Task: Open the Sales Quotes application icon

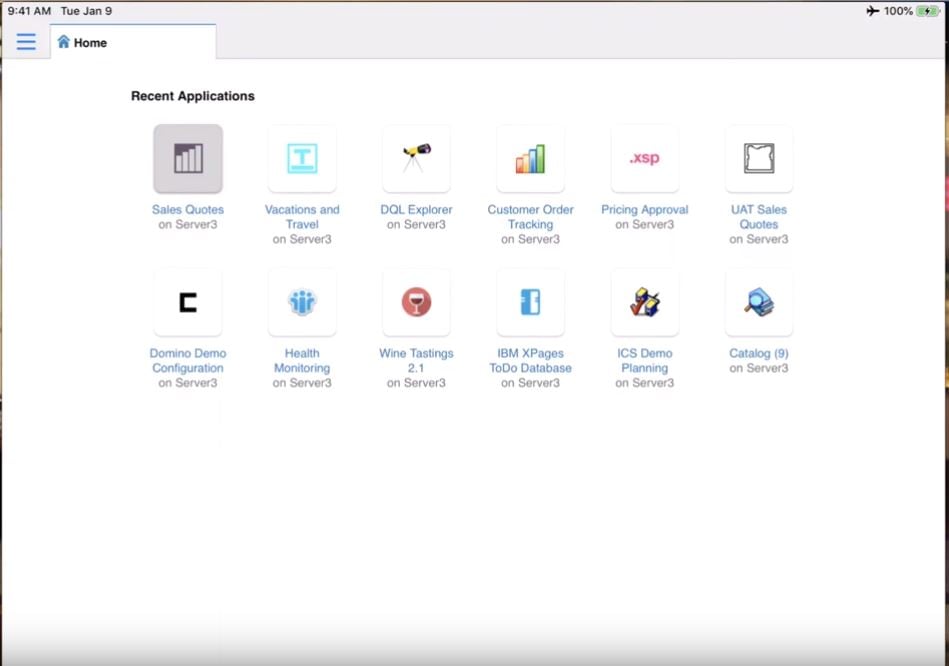Action: pos(188,158)
